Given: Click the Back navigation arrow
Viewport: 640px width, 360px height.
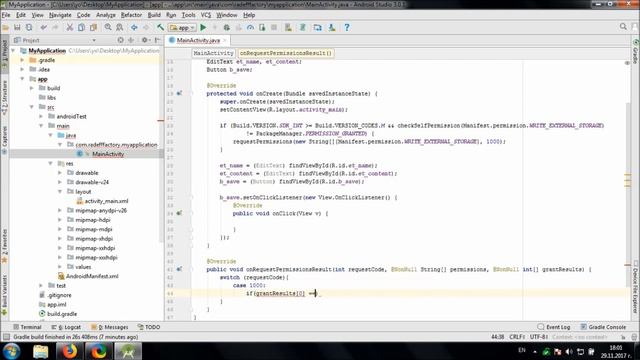Looking at the screenshot, I should [134, 27].
